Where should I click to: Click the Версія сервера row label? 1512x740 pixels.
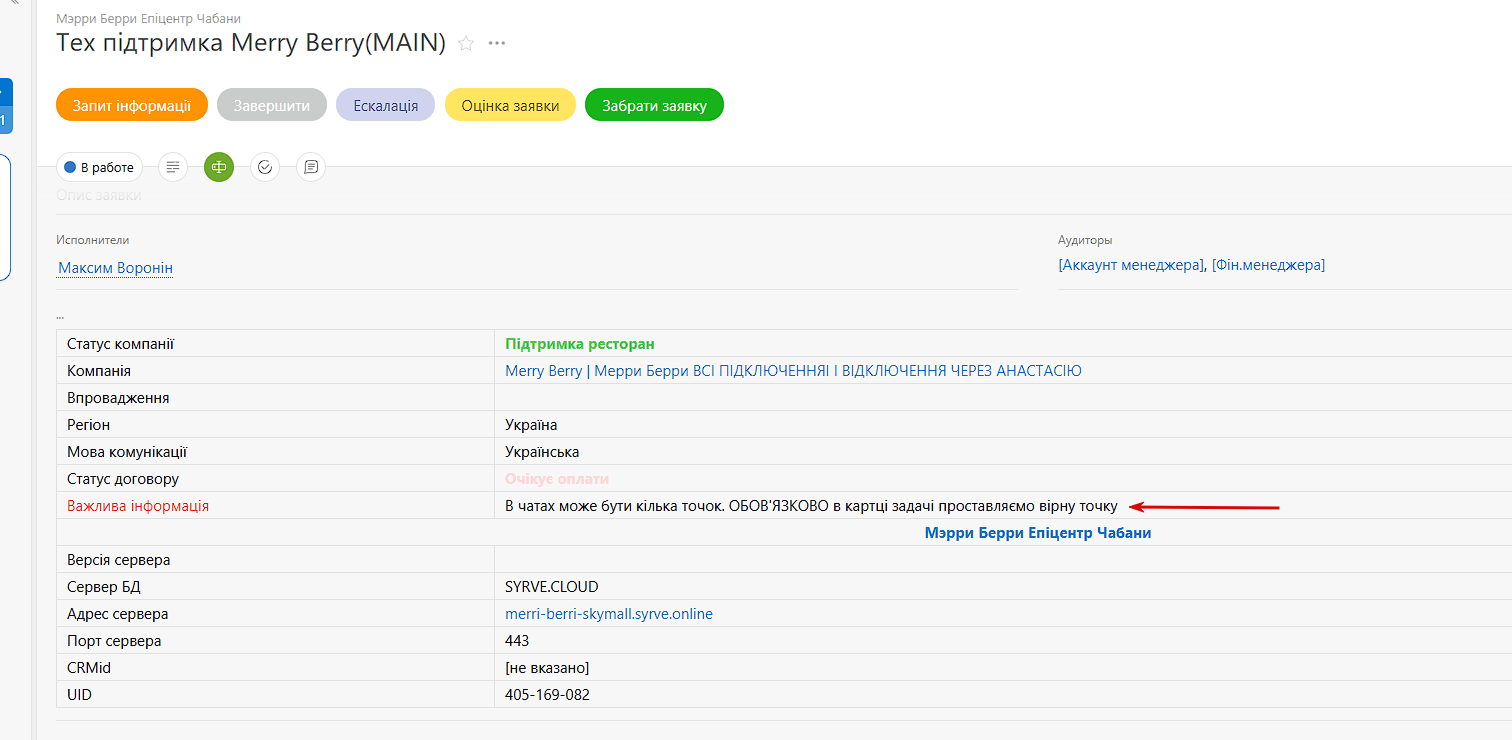[119, 560]
